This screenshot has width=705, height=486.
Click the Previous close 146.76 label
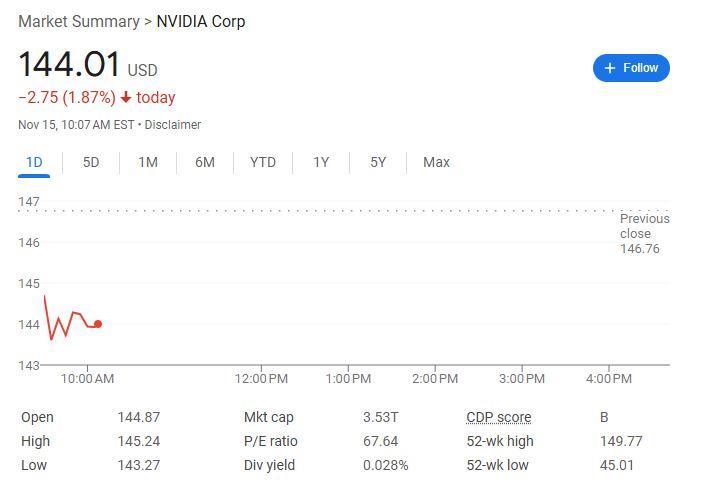[x=644, y=233]
